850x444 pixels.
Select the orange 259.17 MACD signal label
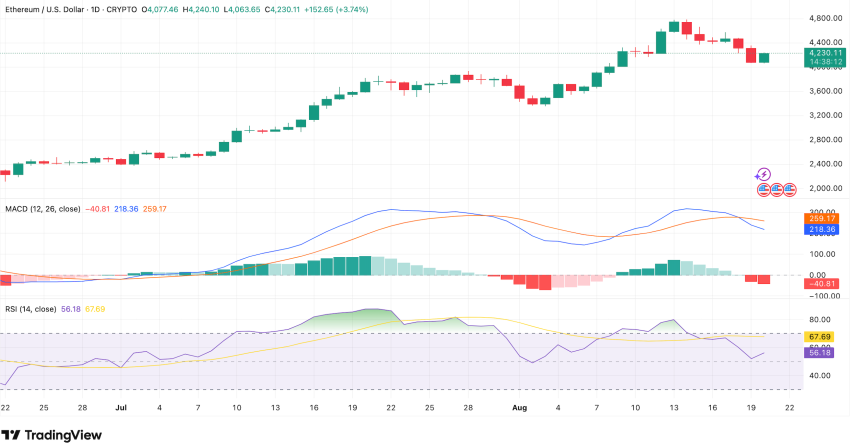click(x=823, y=218)
